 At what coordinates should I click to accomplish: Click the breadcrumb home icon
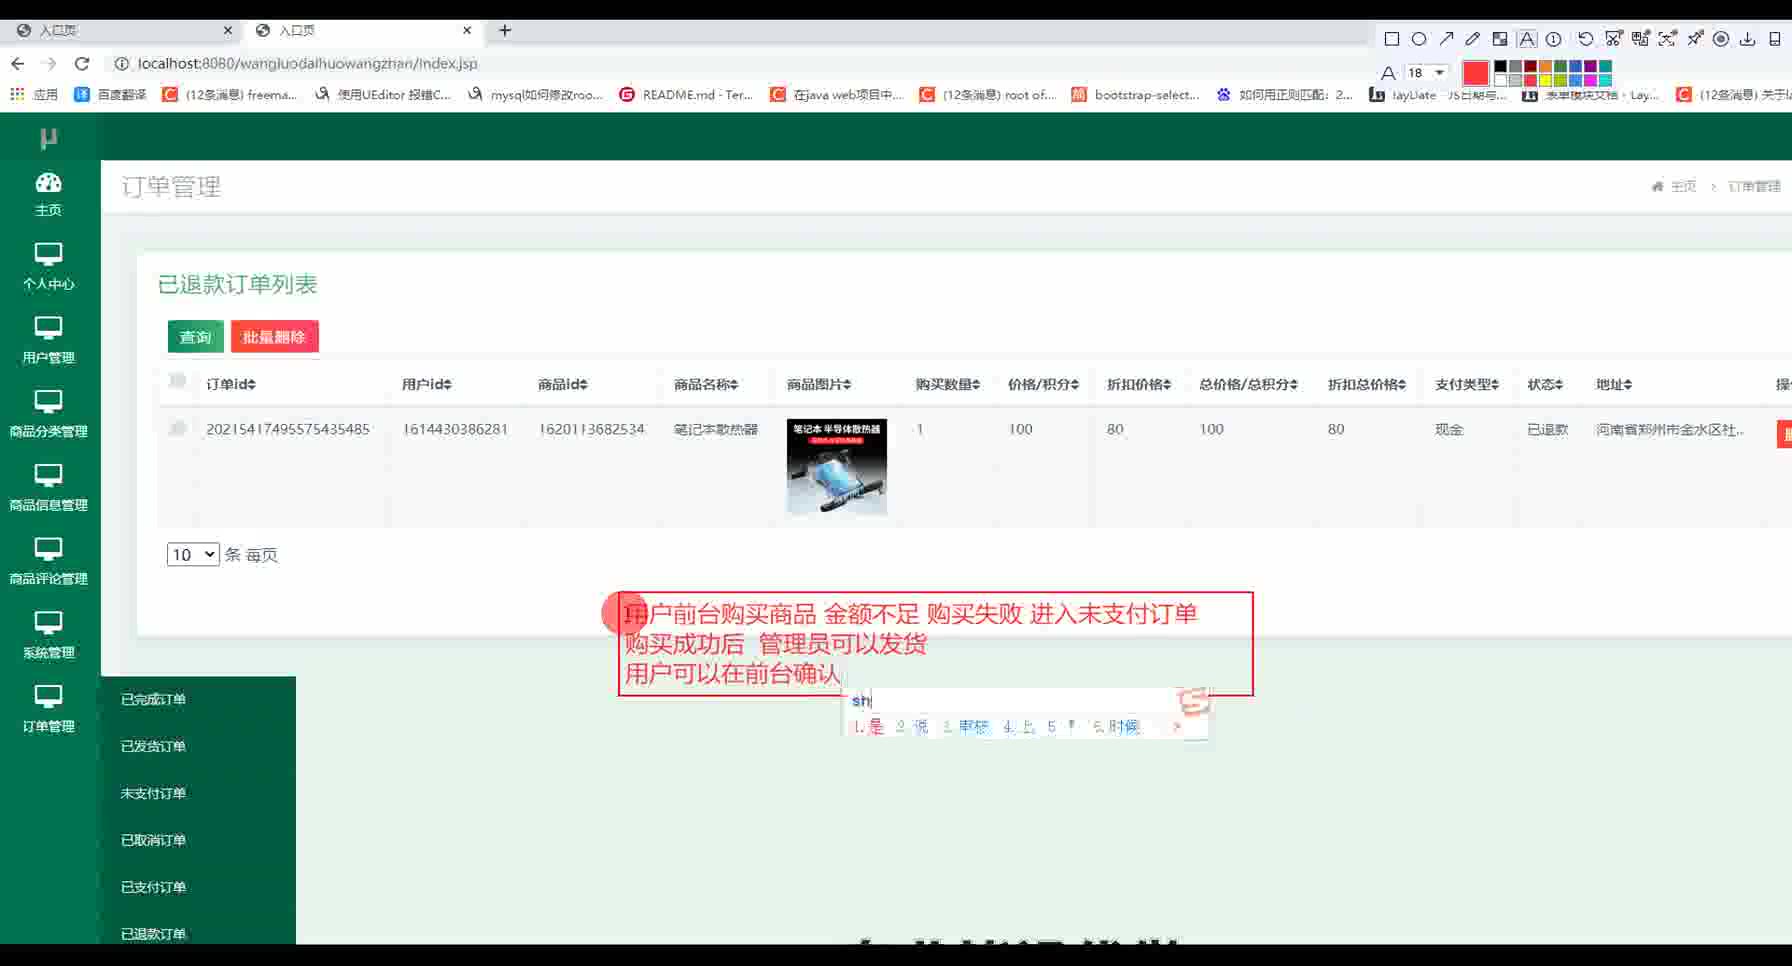pyautogui.click(x=1657, y=186)
